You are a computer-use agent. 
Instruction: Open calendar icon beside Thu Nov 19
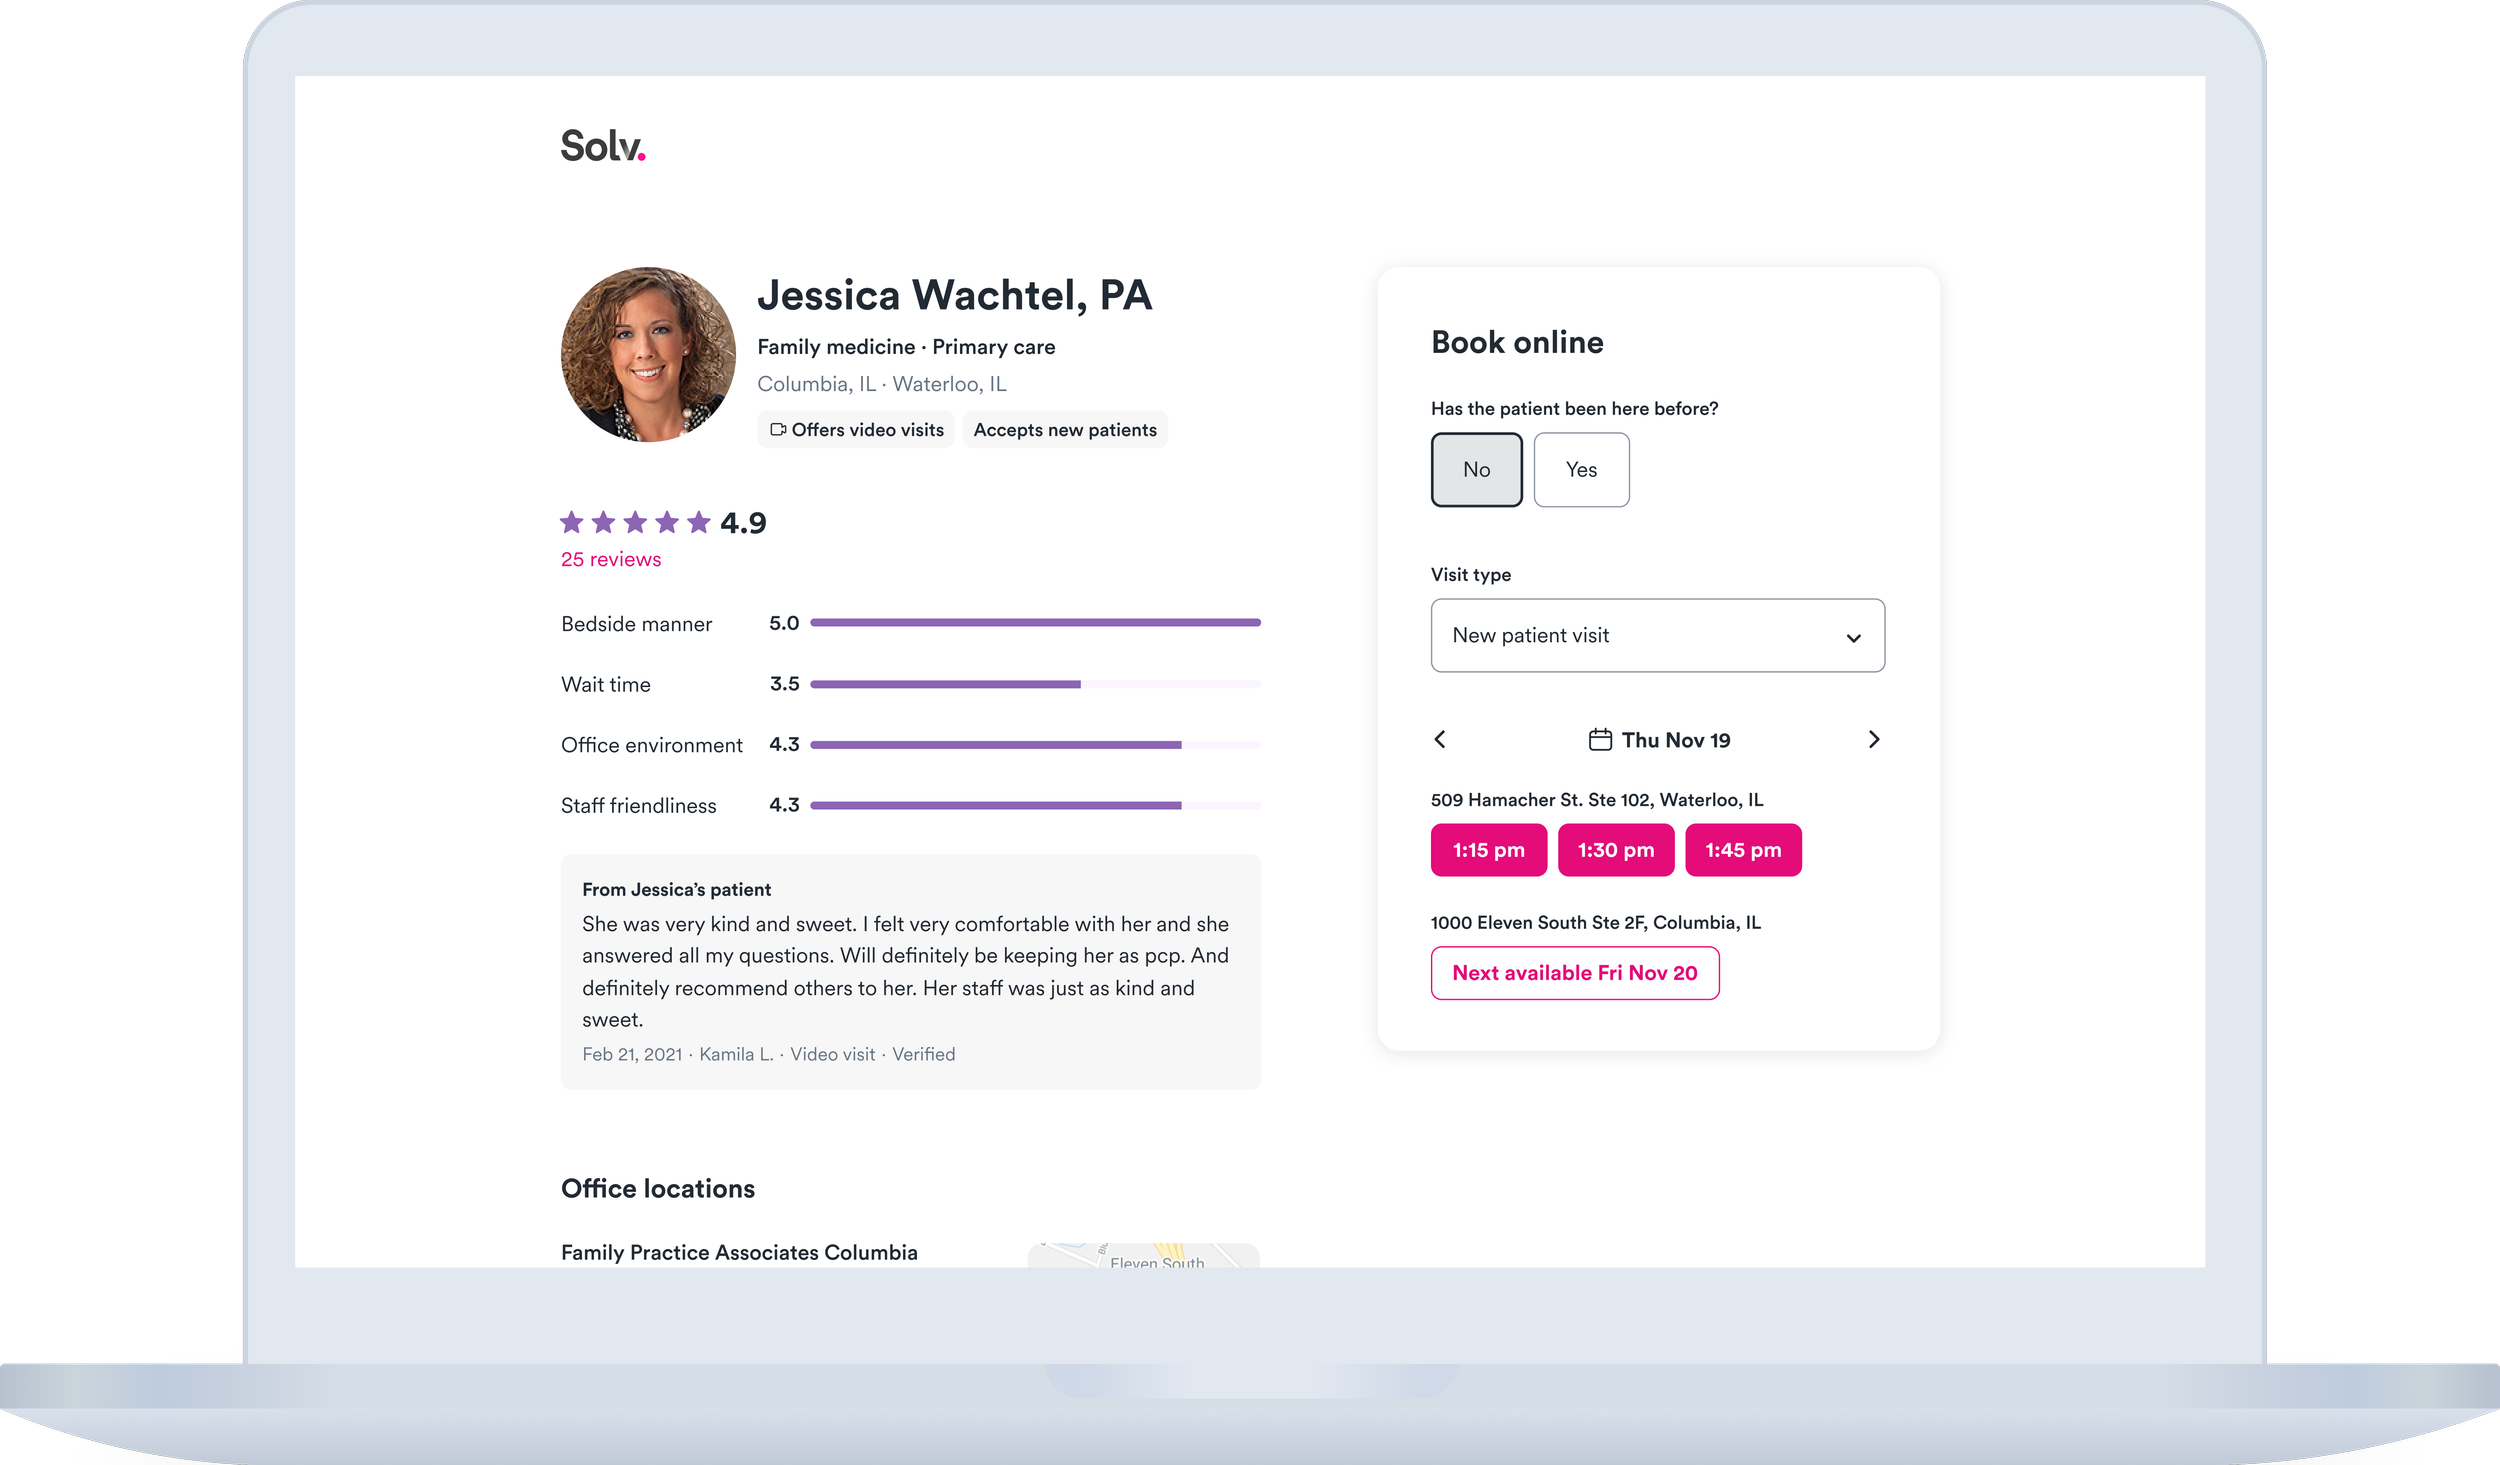(1599, 740)
